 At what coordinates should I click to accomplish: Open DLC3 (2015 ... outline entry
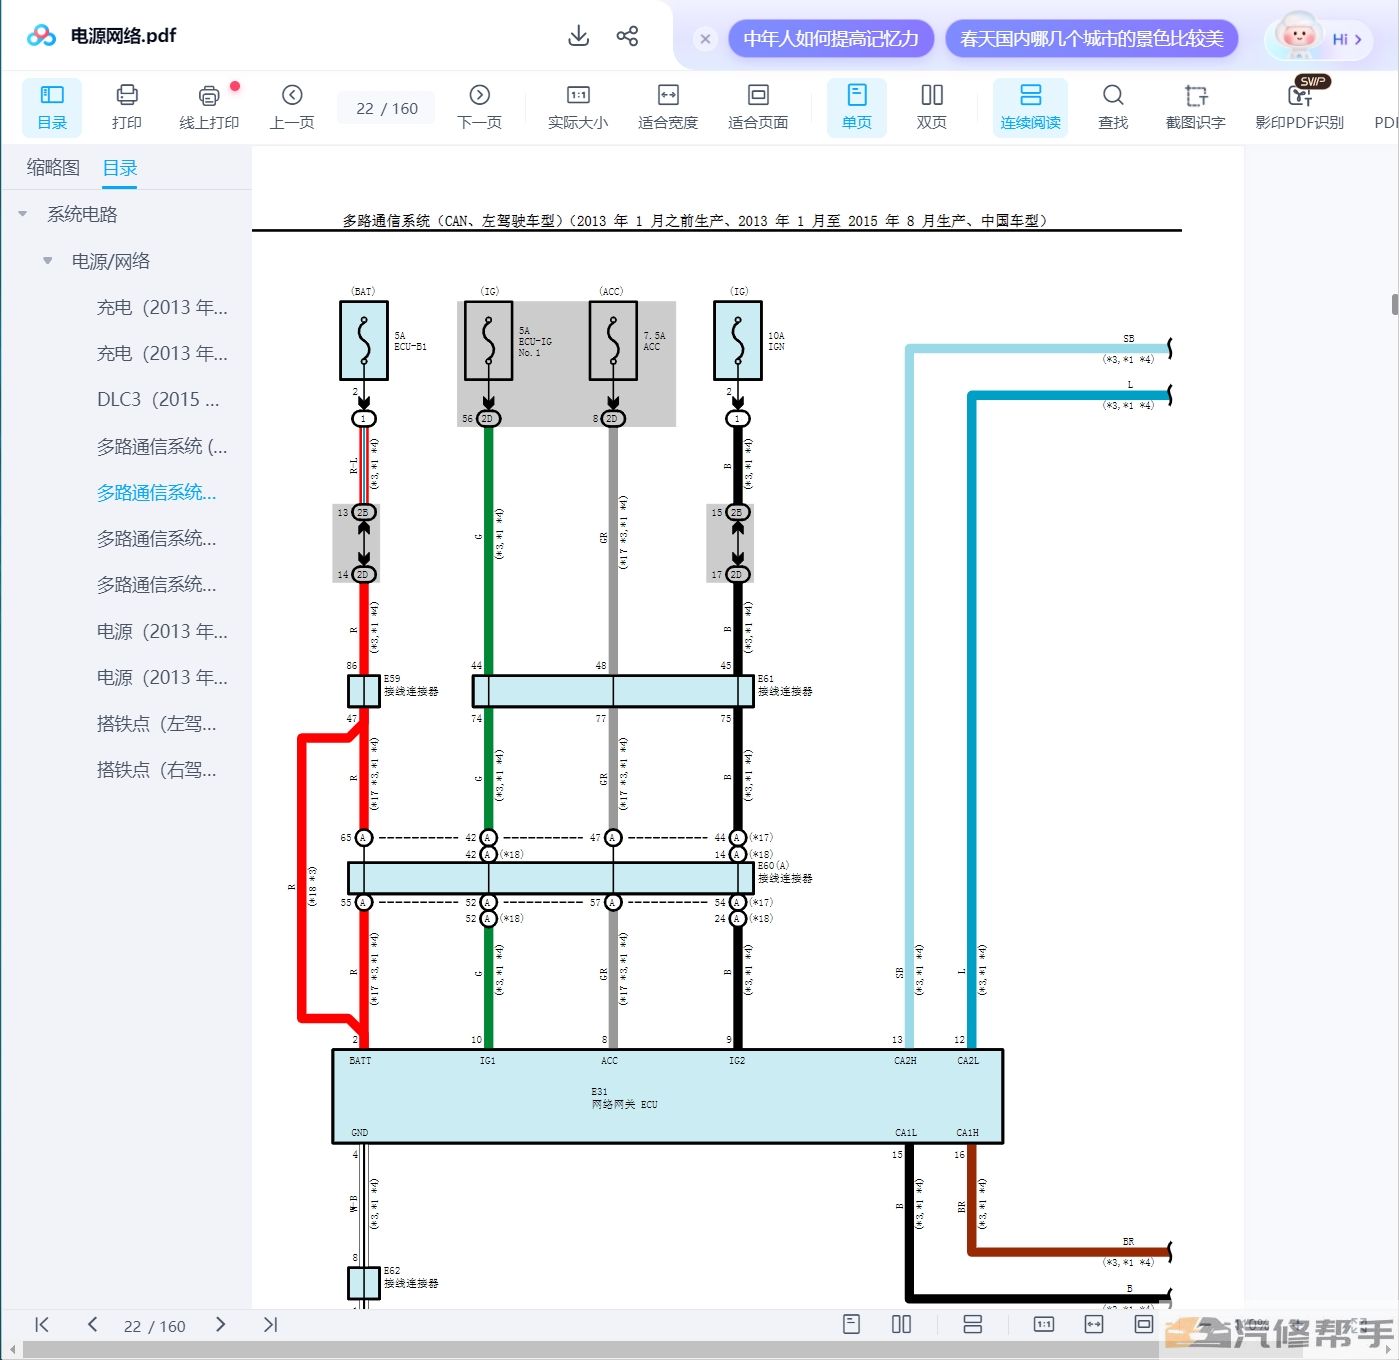pyautogui.click(x=158, y=399)
